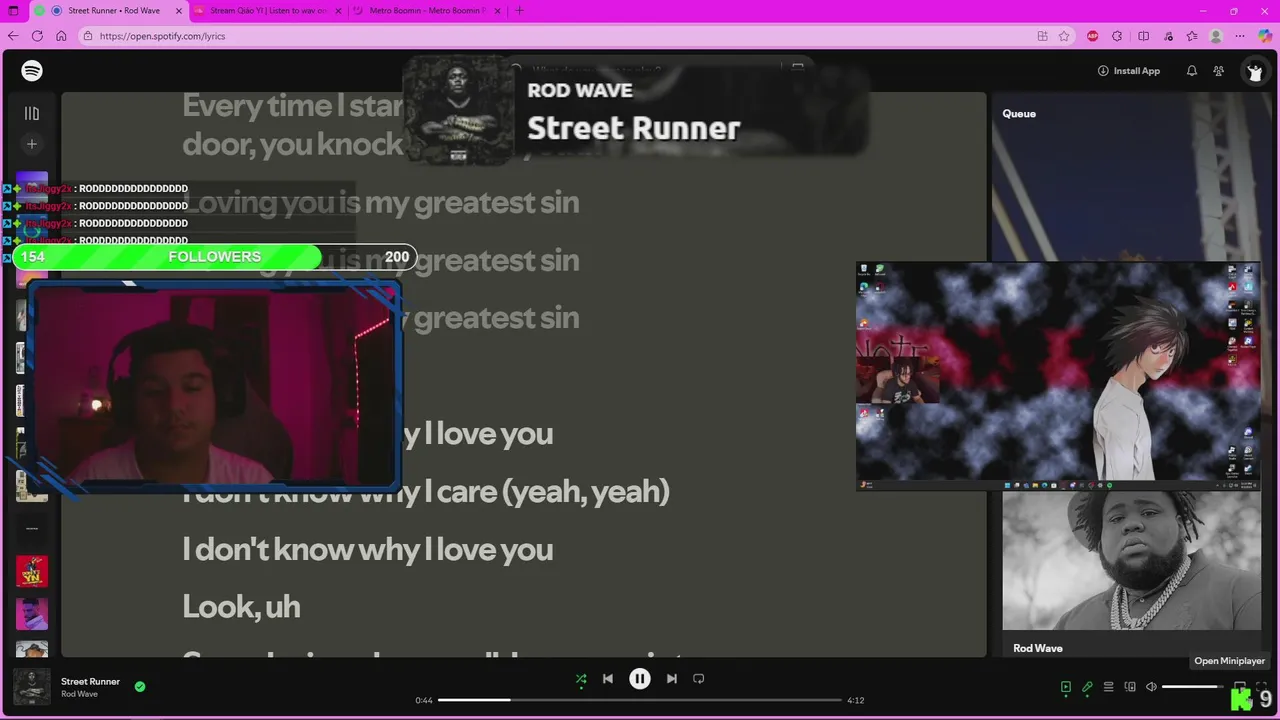Image resolution: width=1280 pixels, height=720 pixels.
Task: Open media music-note toolbar icon
Action: tap(1168, 36)
